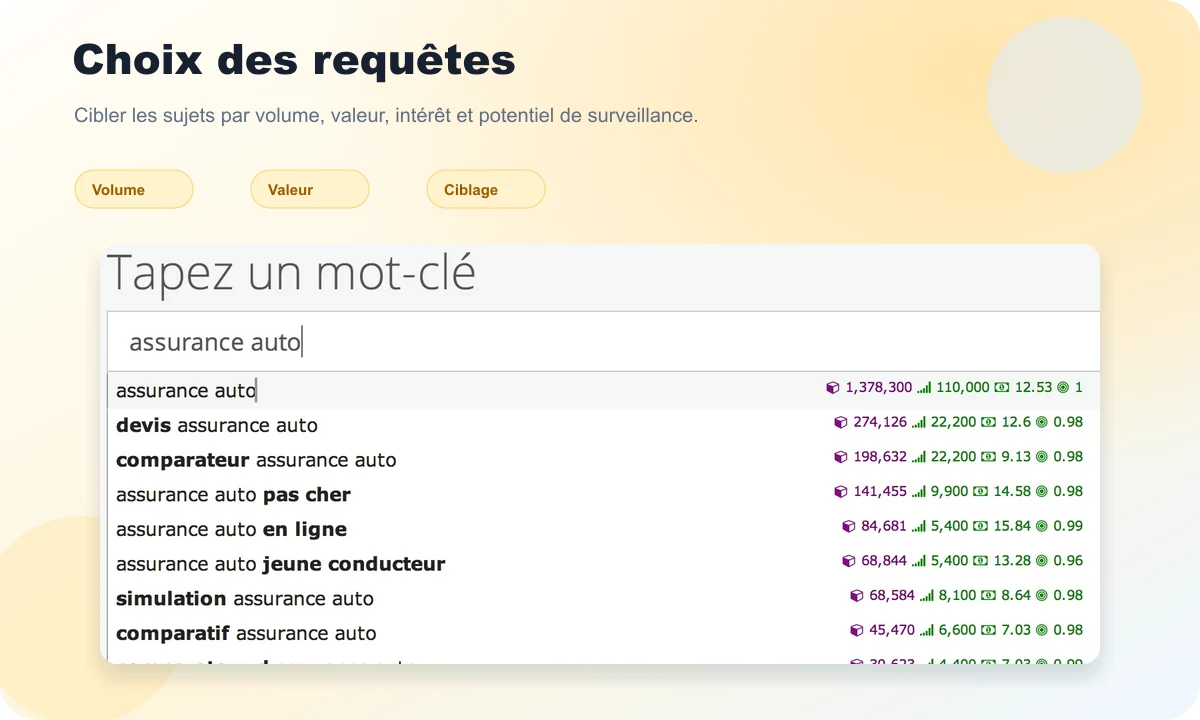Click the value 198,632
Screen dimensions: 1200x720
coord(880,457)
